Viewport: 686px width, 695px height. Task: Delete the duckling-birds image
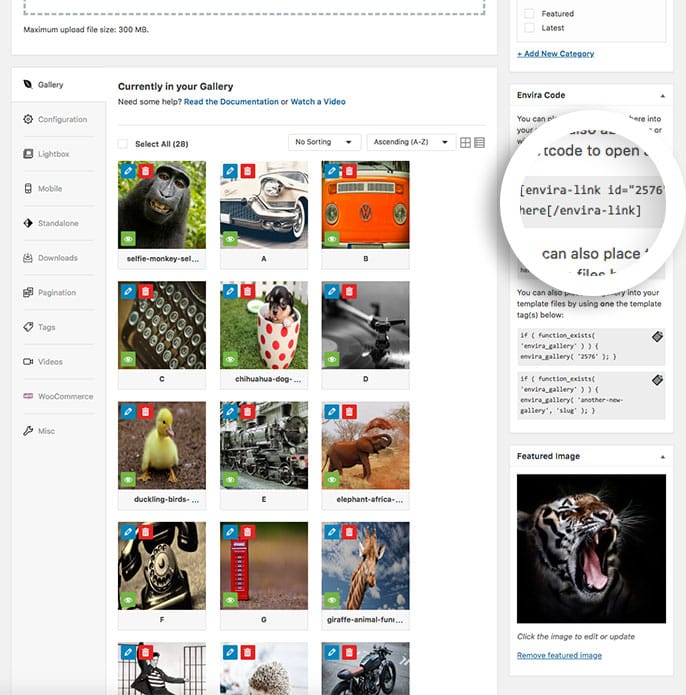[x=145, y=411]
